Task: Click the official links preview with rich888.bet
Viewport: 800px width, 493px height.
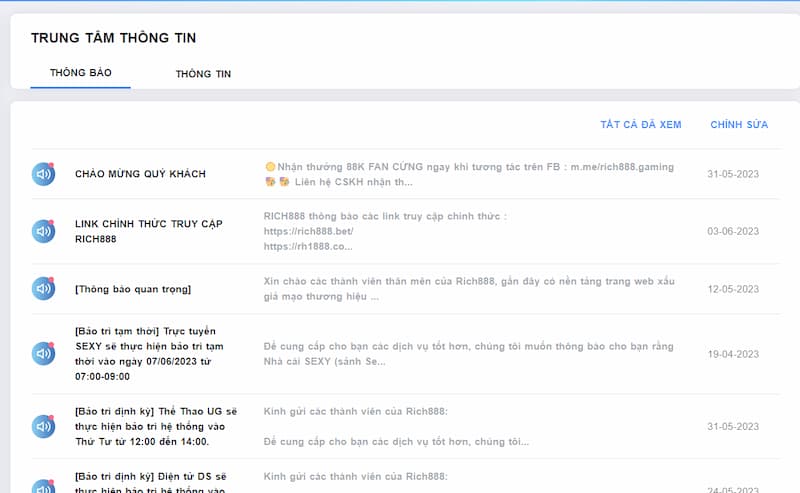Action: [x=385, y=231]
